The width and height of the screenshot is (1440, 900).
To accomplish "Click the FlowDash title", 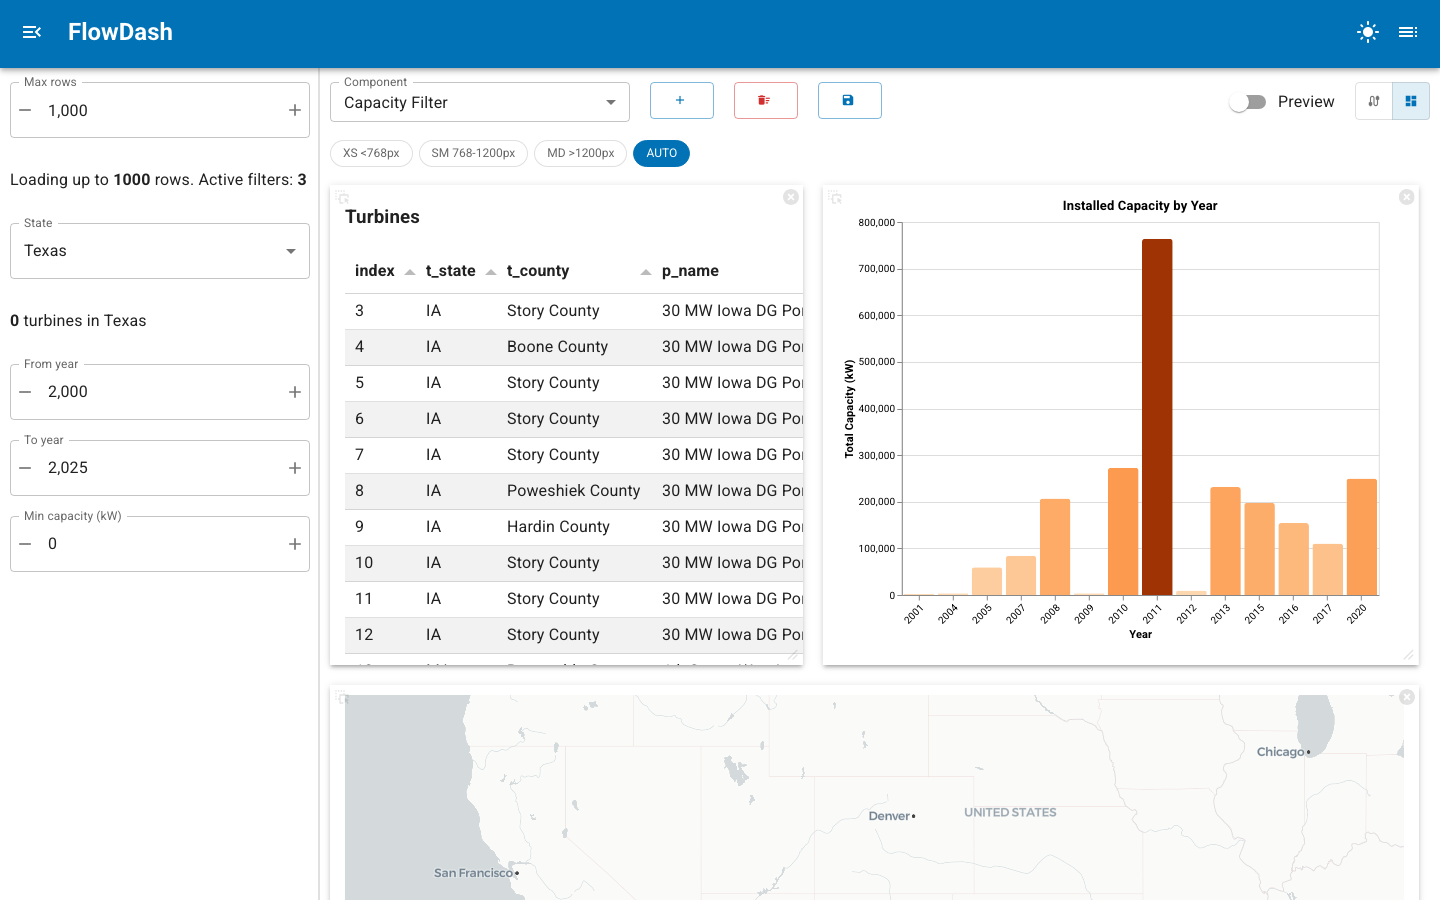I will (x=120, y=32).
